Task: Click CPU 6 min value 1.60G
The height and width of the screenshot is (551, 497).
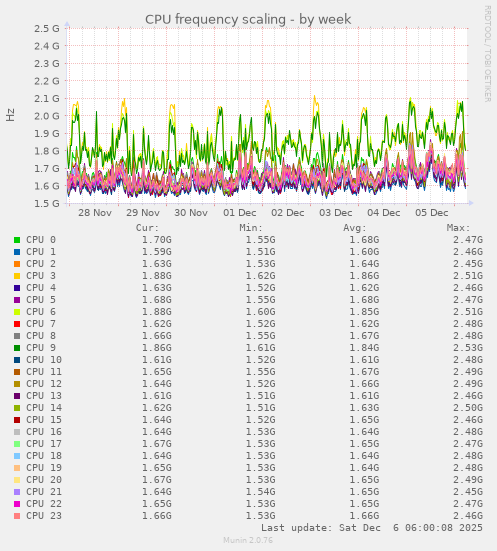Action: point(260,312)
